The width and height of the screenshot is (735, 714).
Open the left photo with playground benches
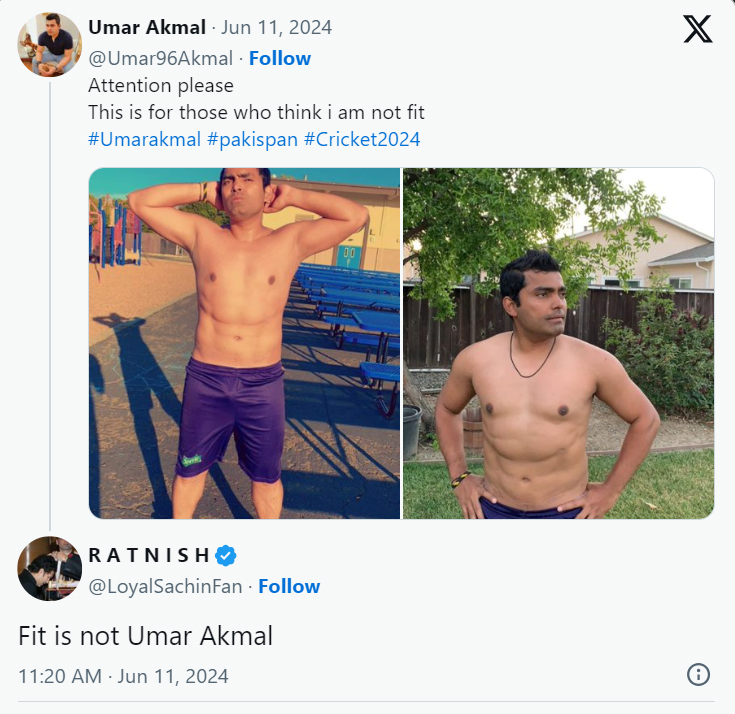pos(244,343)
